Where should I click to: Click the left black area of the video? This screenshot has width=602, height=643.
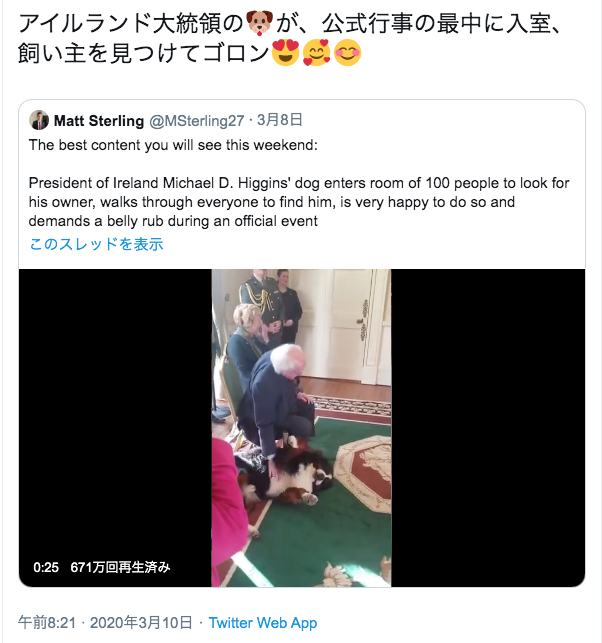pyautogui.click(x=115, y=410)
